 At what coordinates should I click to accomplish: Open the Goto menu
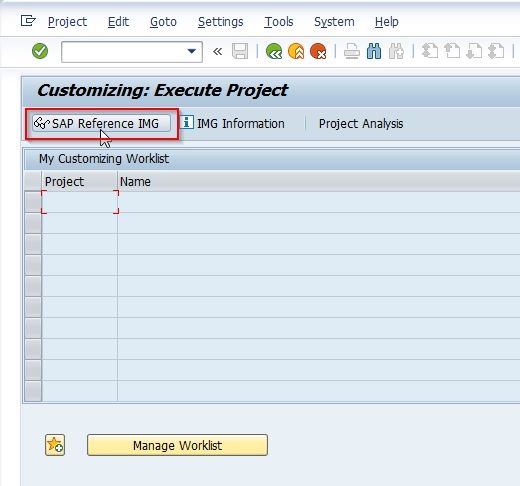point(163,22)
